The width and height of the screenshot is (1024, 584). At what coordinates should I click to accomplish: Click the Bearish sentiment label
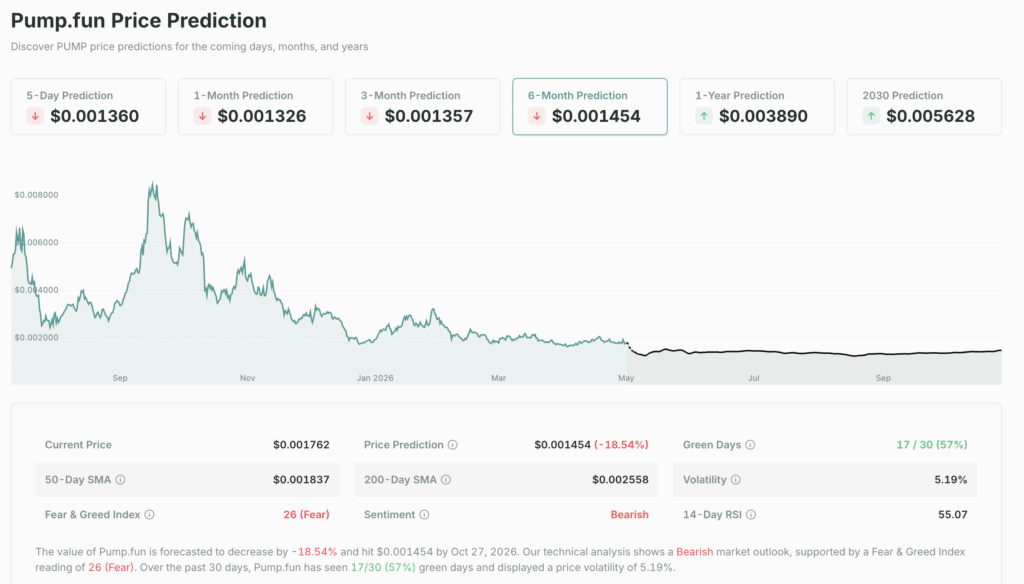pos(629,514)
